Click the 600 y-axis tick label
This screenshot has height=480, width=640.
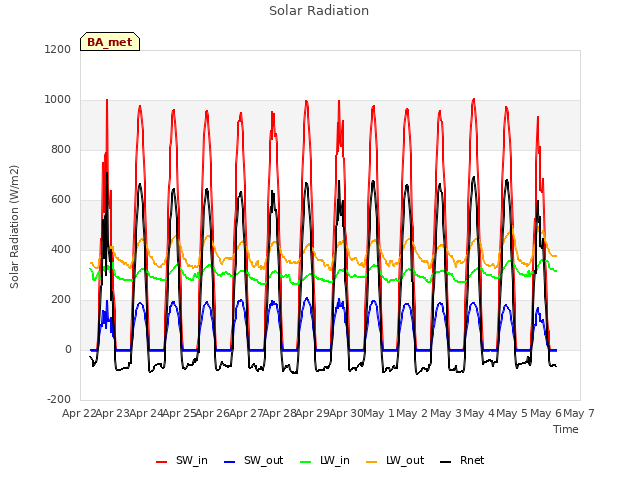(x=61, y=200)
